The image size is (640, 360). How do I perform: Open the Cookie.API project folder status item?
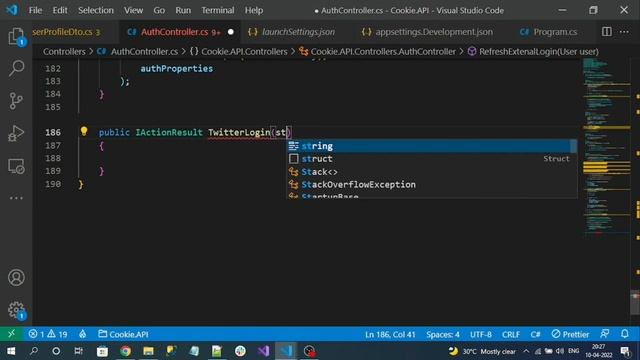point(123,334)
